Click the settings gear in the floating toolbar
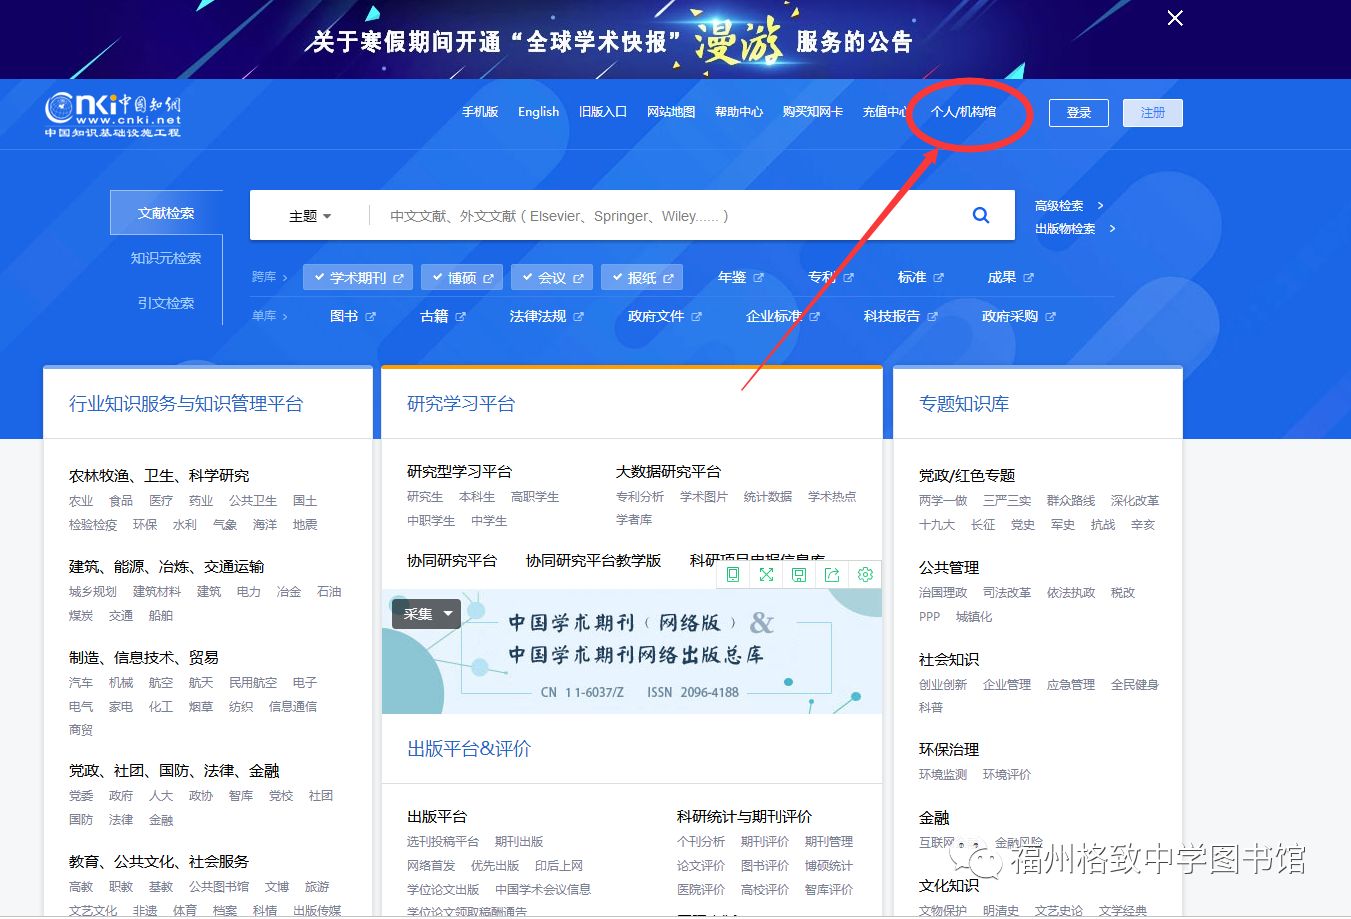Image resolution: width=1351 pixels, height=919 pixels. coord(865,574)
